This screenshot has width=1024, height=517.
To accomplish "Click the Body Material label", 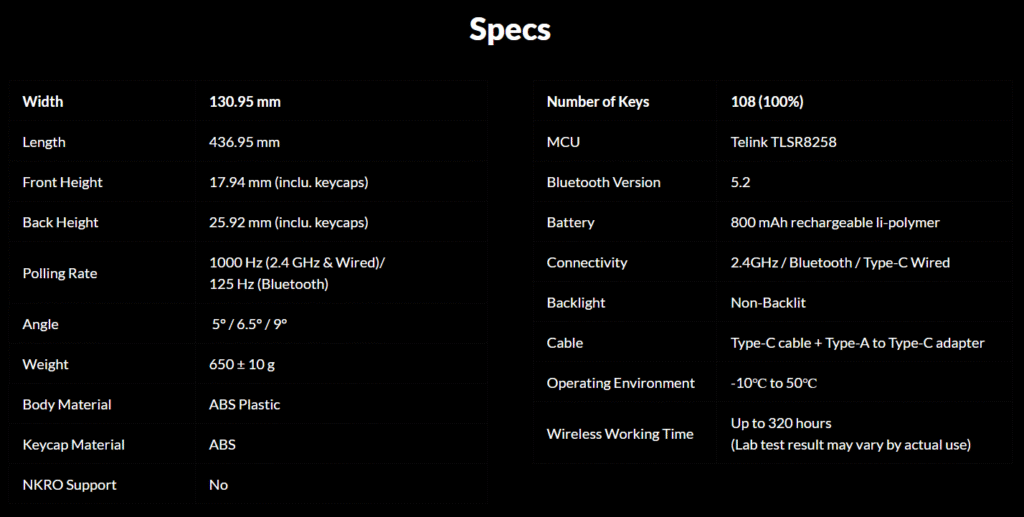I will pos(67,404).
